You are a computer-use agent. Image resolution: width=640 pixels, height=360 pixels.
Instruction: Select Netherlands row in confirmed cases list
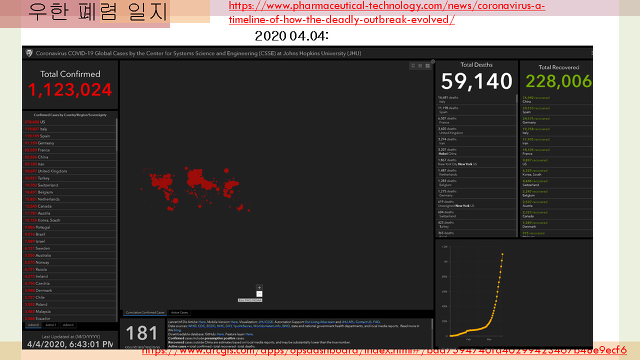click(70, 199)
